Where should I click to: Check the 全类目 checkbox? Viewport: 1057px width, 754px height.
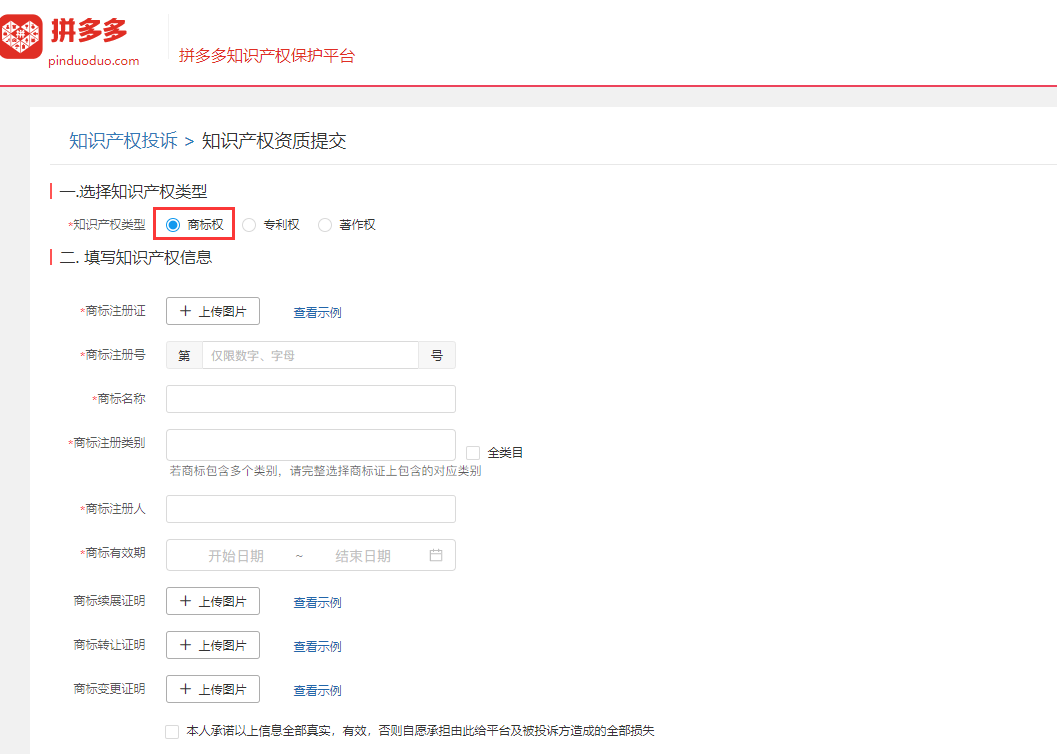473,453
